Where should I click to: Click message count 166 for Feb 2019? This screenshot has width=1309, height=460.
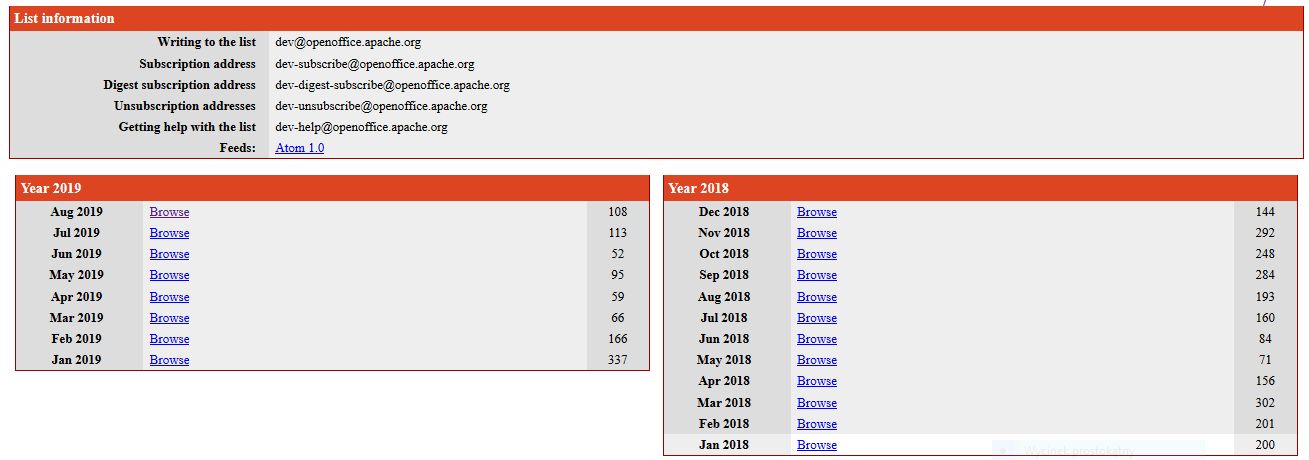click(x=617, y=339)
